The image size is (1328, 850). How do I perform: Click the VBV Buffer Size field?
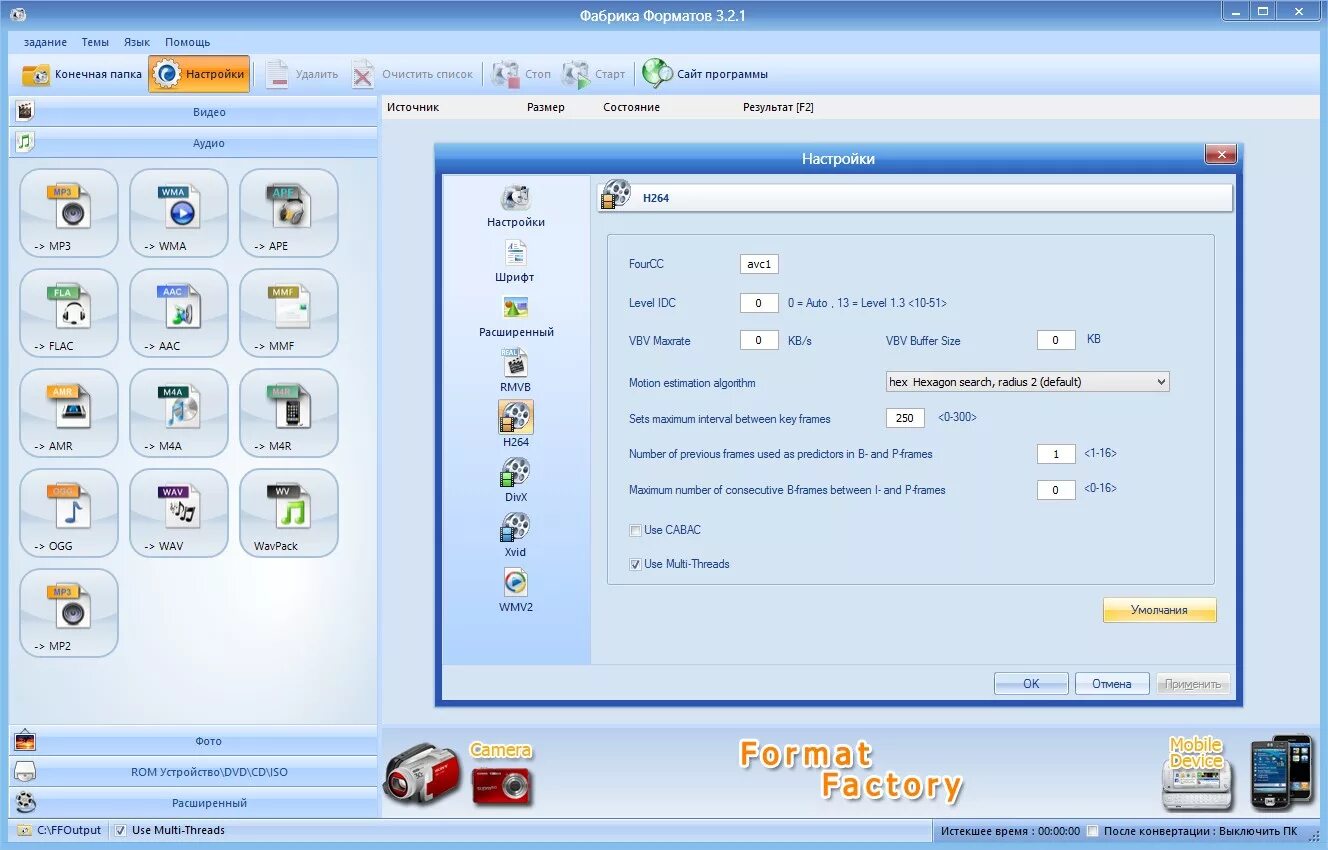(1056, 340)
